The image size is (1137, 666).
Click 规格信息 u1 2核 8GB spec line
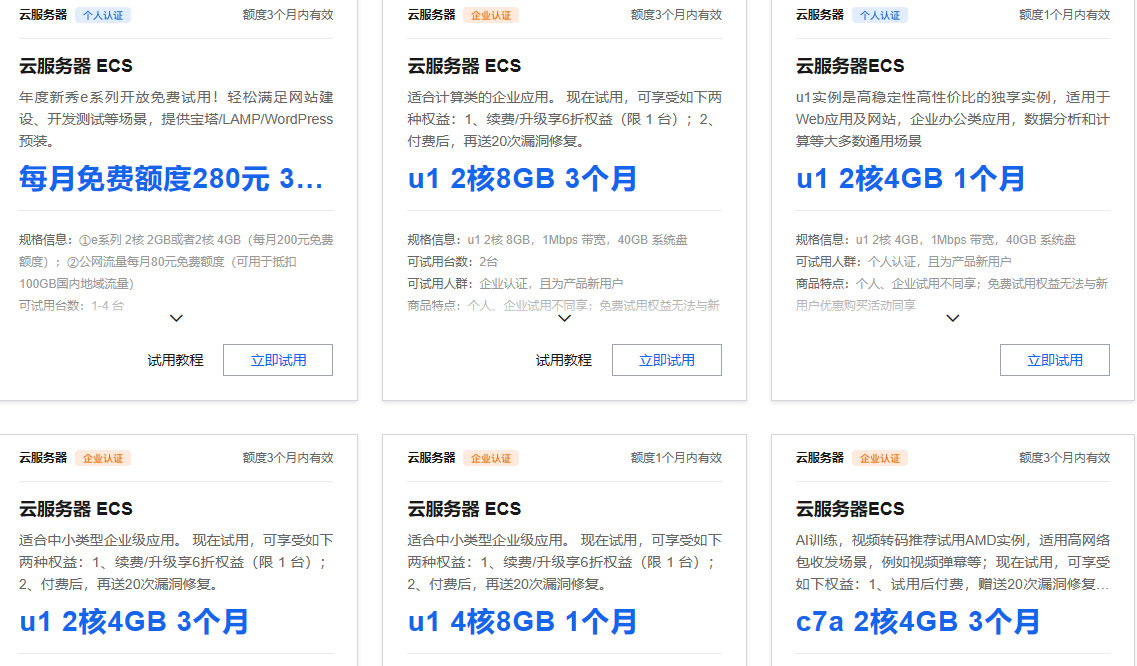point(547,239)
